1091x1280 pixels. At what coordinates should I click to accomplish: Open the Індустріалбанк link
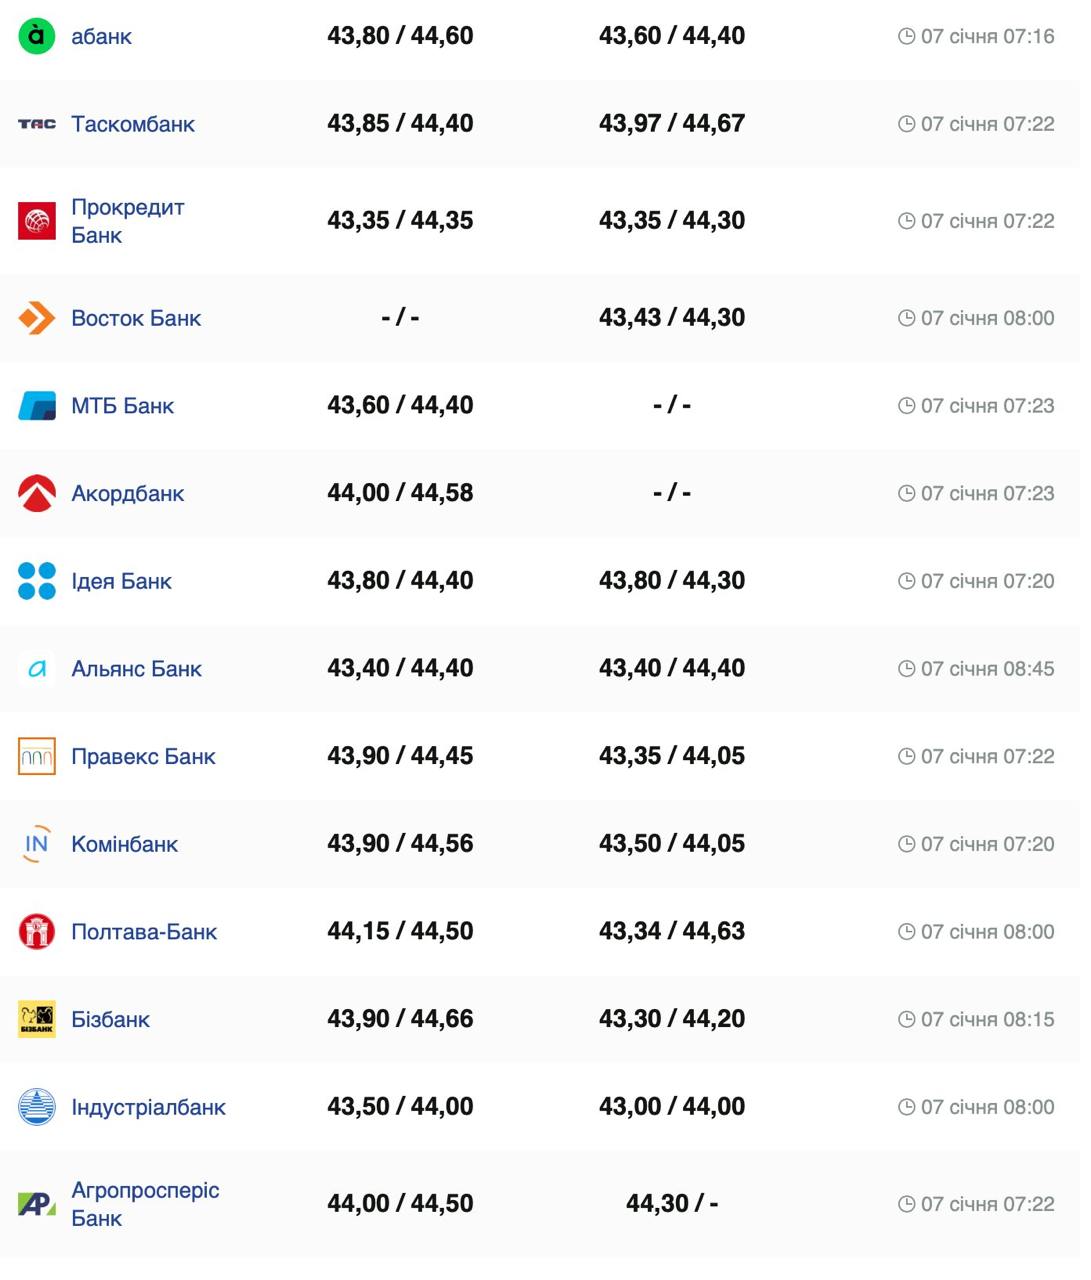tap(148, 1107)
